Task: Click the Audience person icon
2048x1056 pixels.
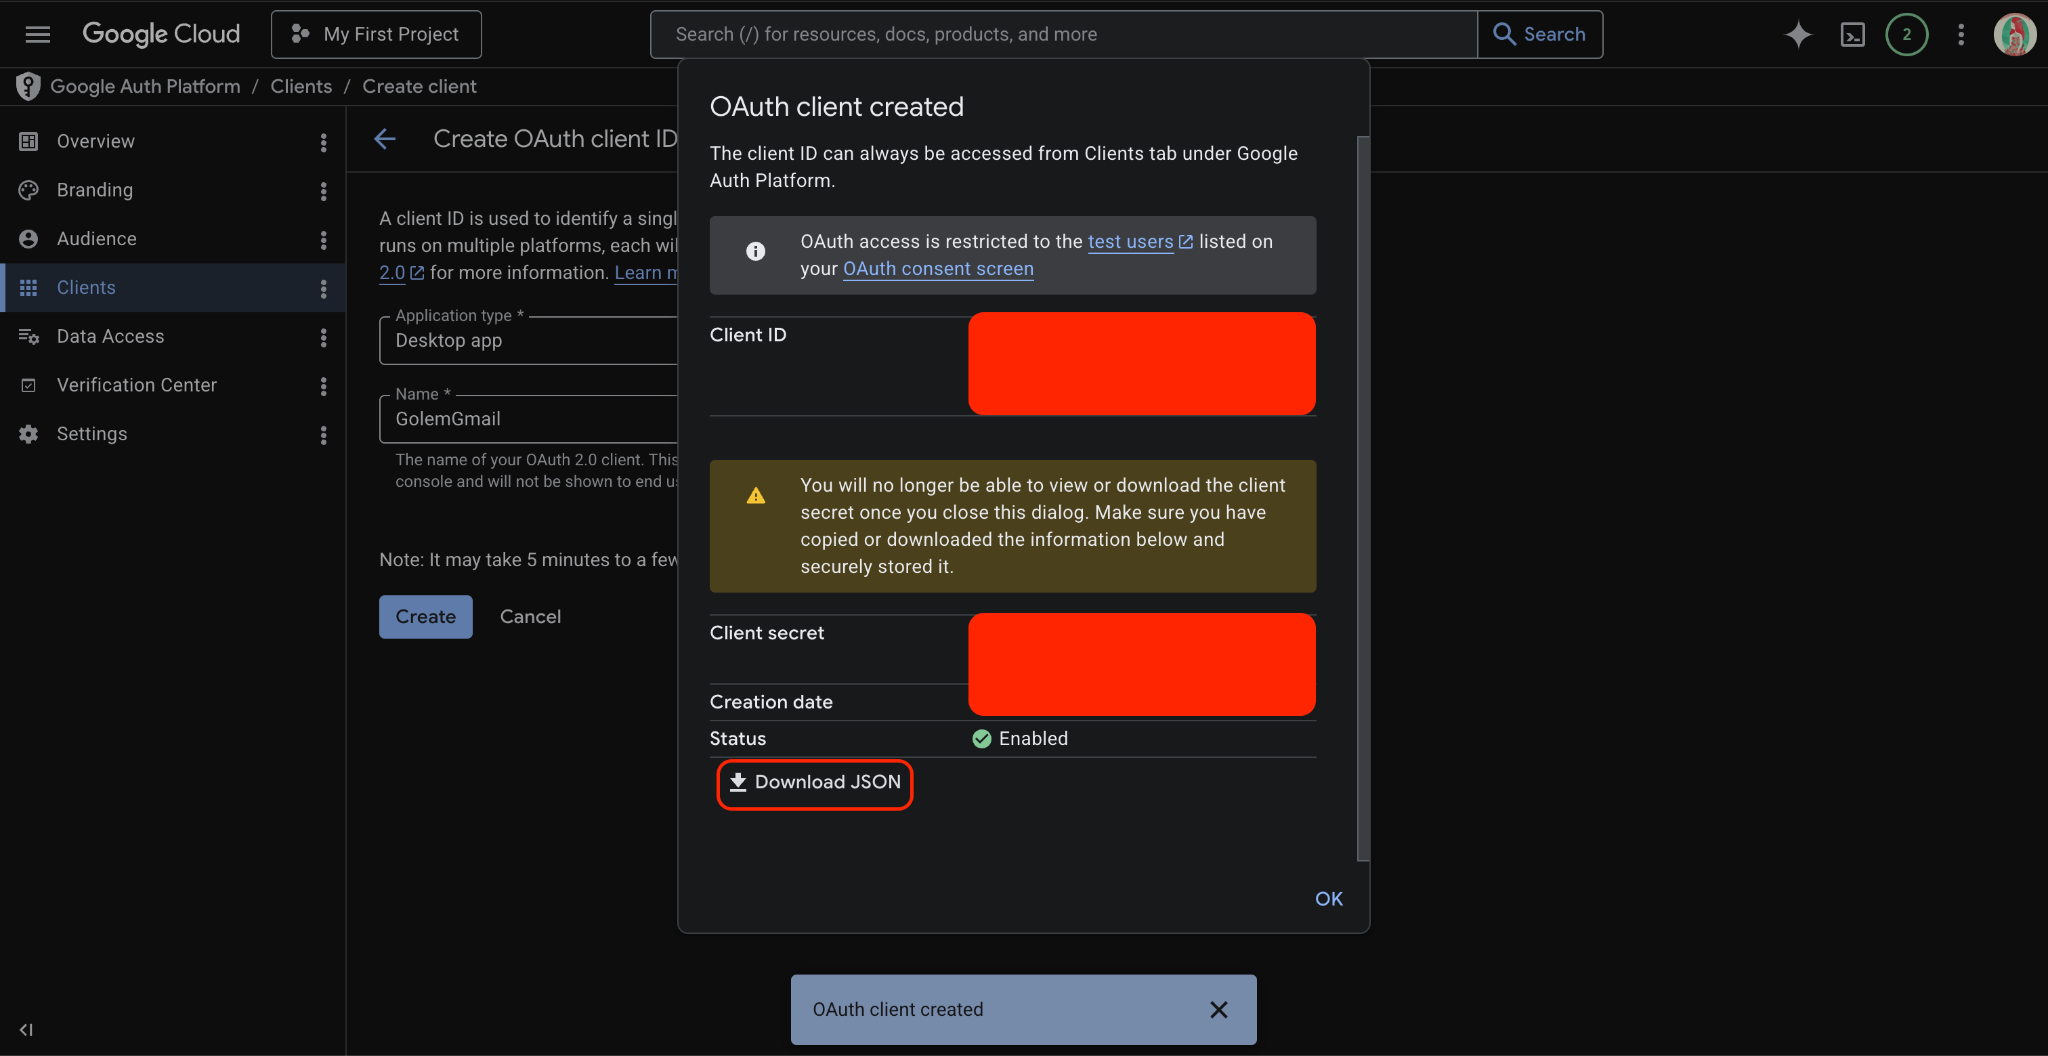Action: tap(28, 239)
